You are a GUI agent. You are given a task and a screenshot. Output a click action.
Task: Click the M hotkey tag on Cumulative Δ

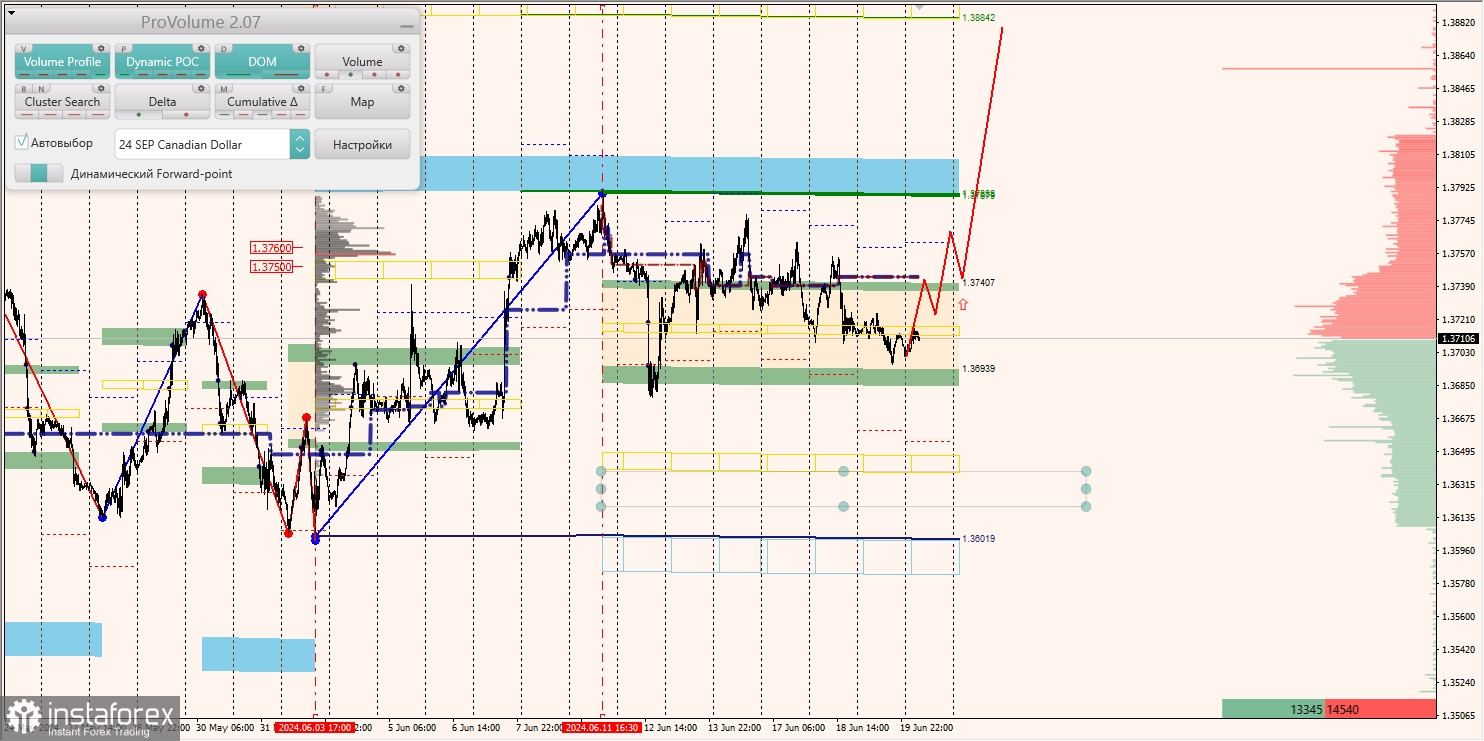point(224,89)
